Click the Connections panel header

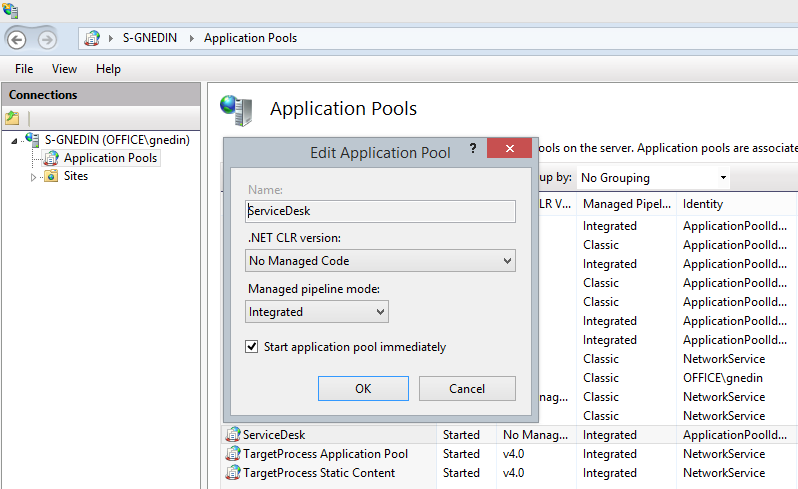click(101, 95)
